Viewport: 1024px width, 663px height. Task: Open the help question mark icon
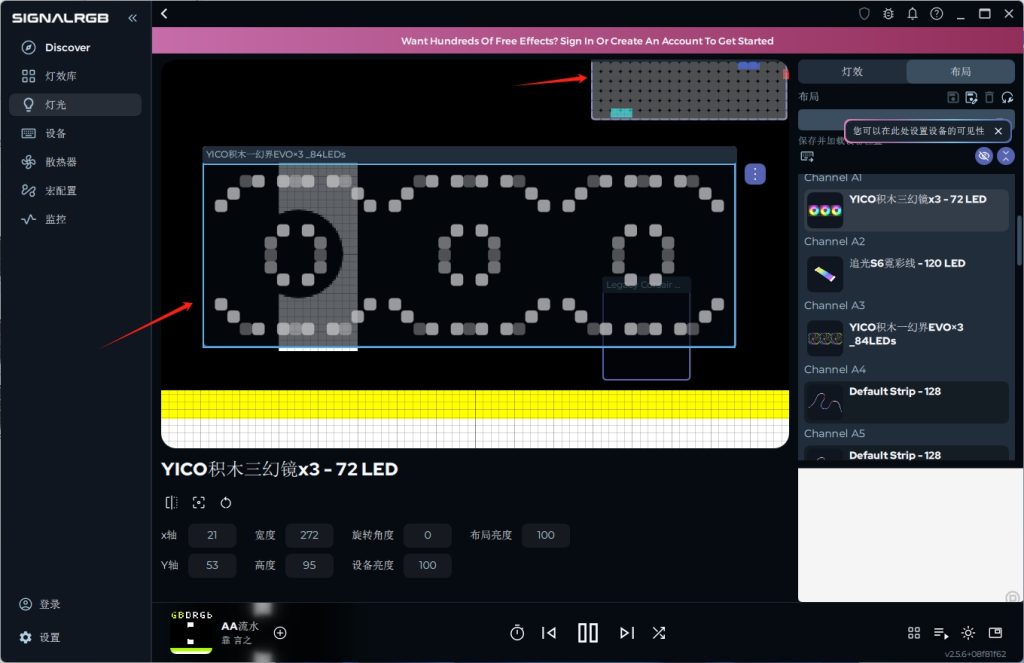936,14
